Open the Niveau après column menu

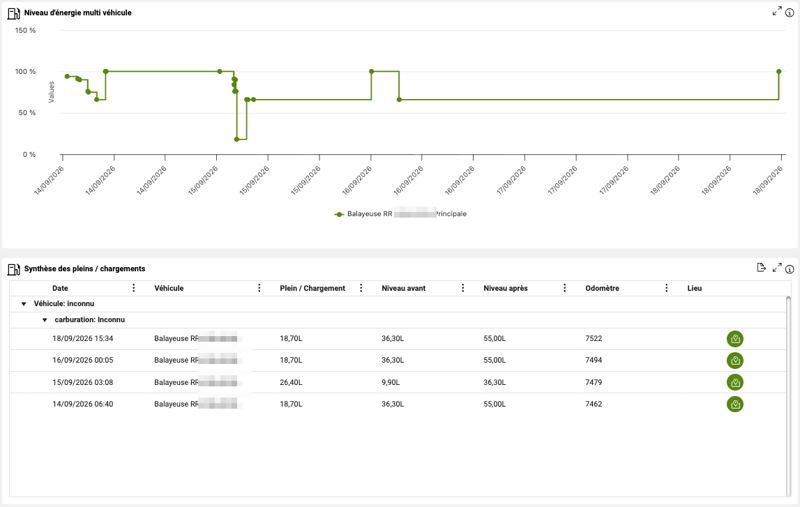564,288
